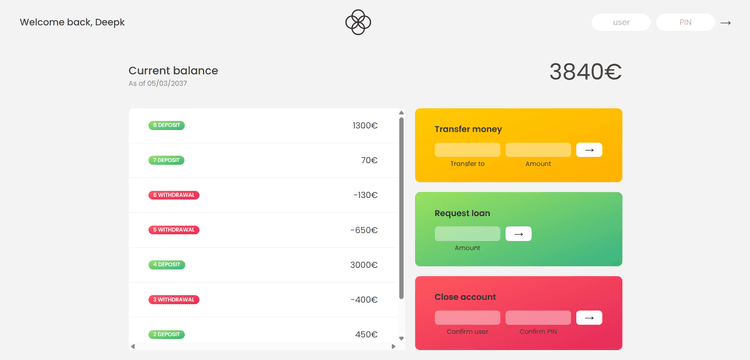Click the movements vertical scrollbar thumb
This screenshot has height=360, width=750.
pos(401,208)
